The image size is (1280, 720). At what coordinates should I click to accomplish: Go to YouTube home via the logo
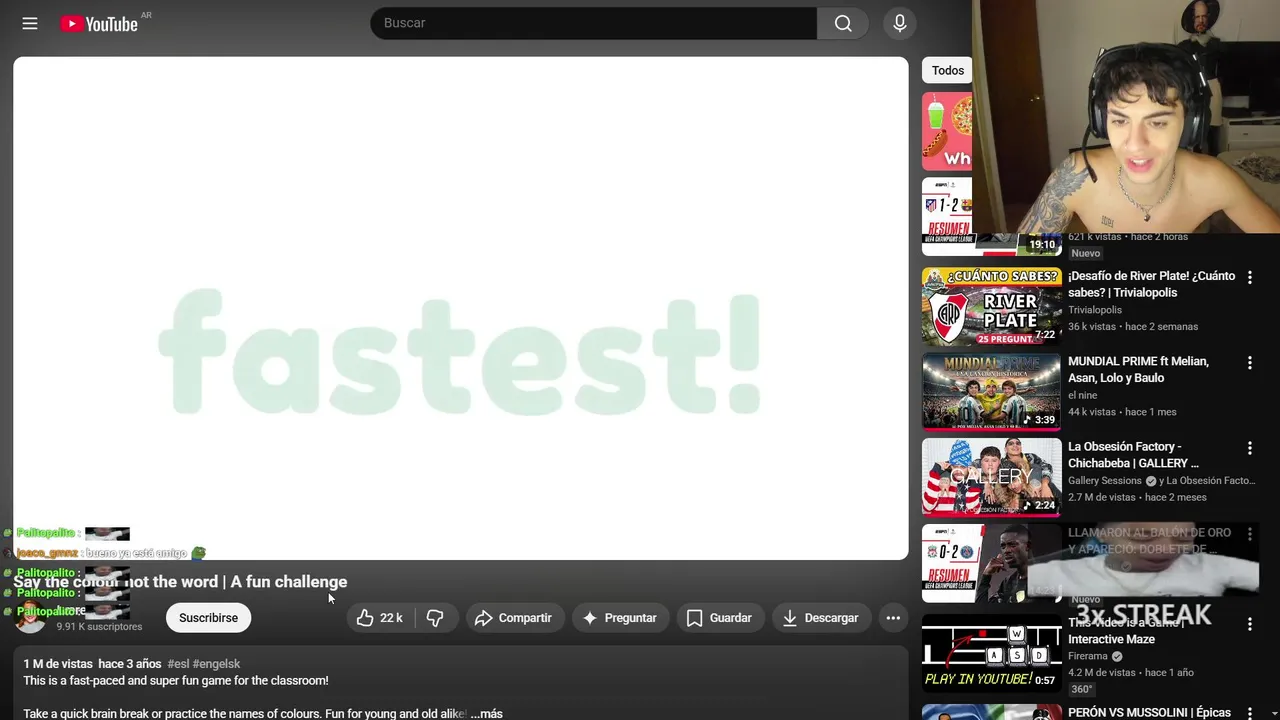(x=99, y=23)
